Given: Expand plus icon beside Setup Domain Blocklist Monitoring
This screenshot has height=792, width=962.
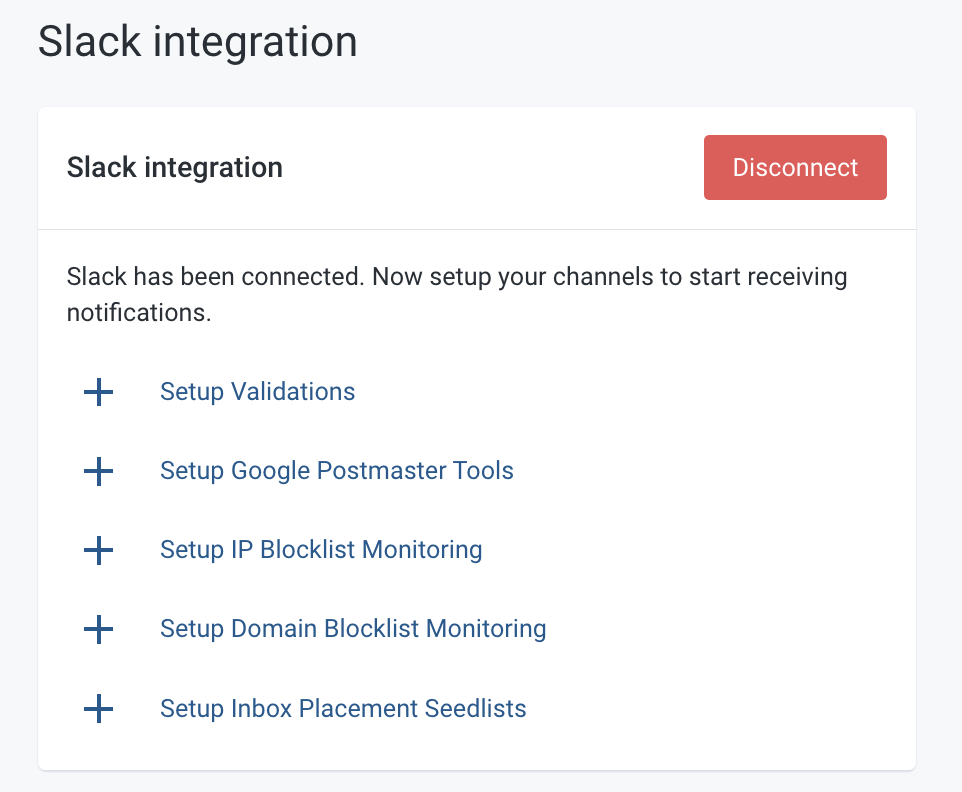Looking at the screenshot, I should pos(98,629).
